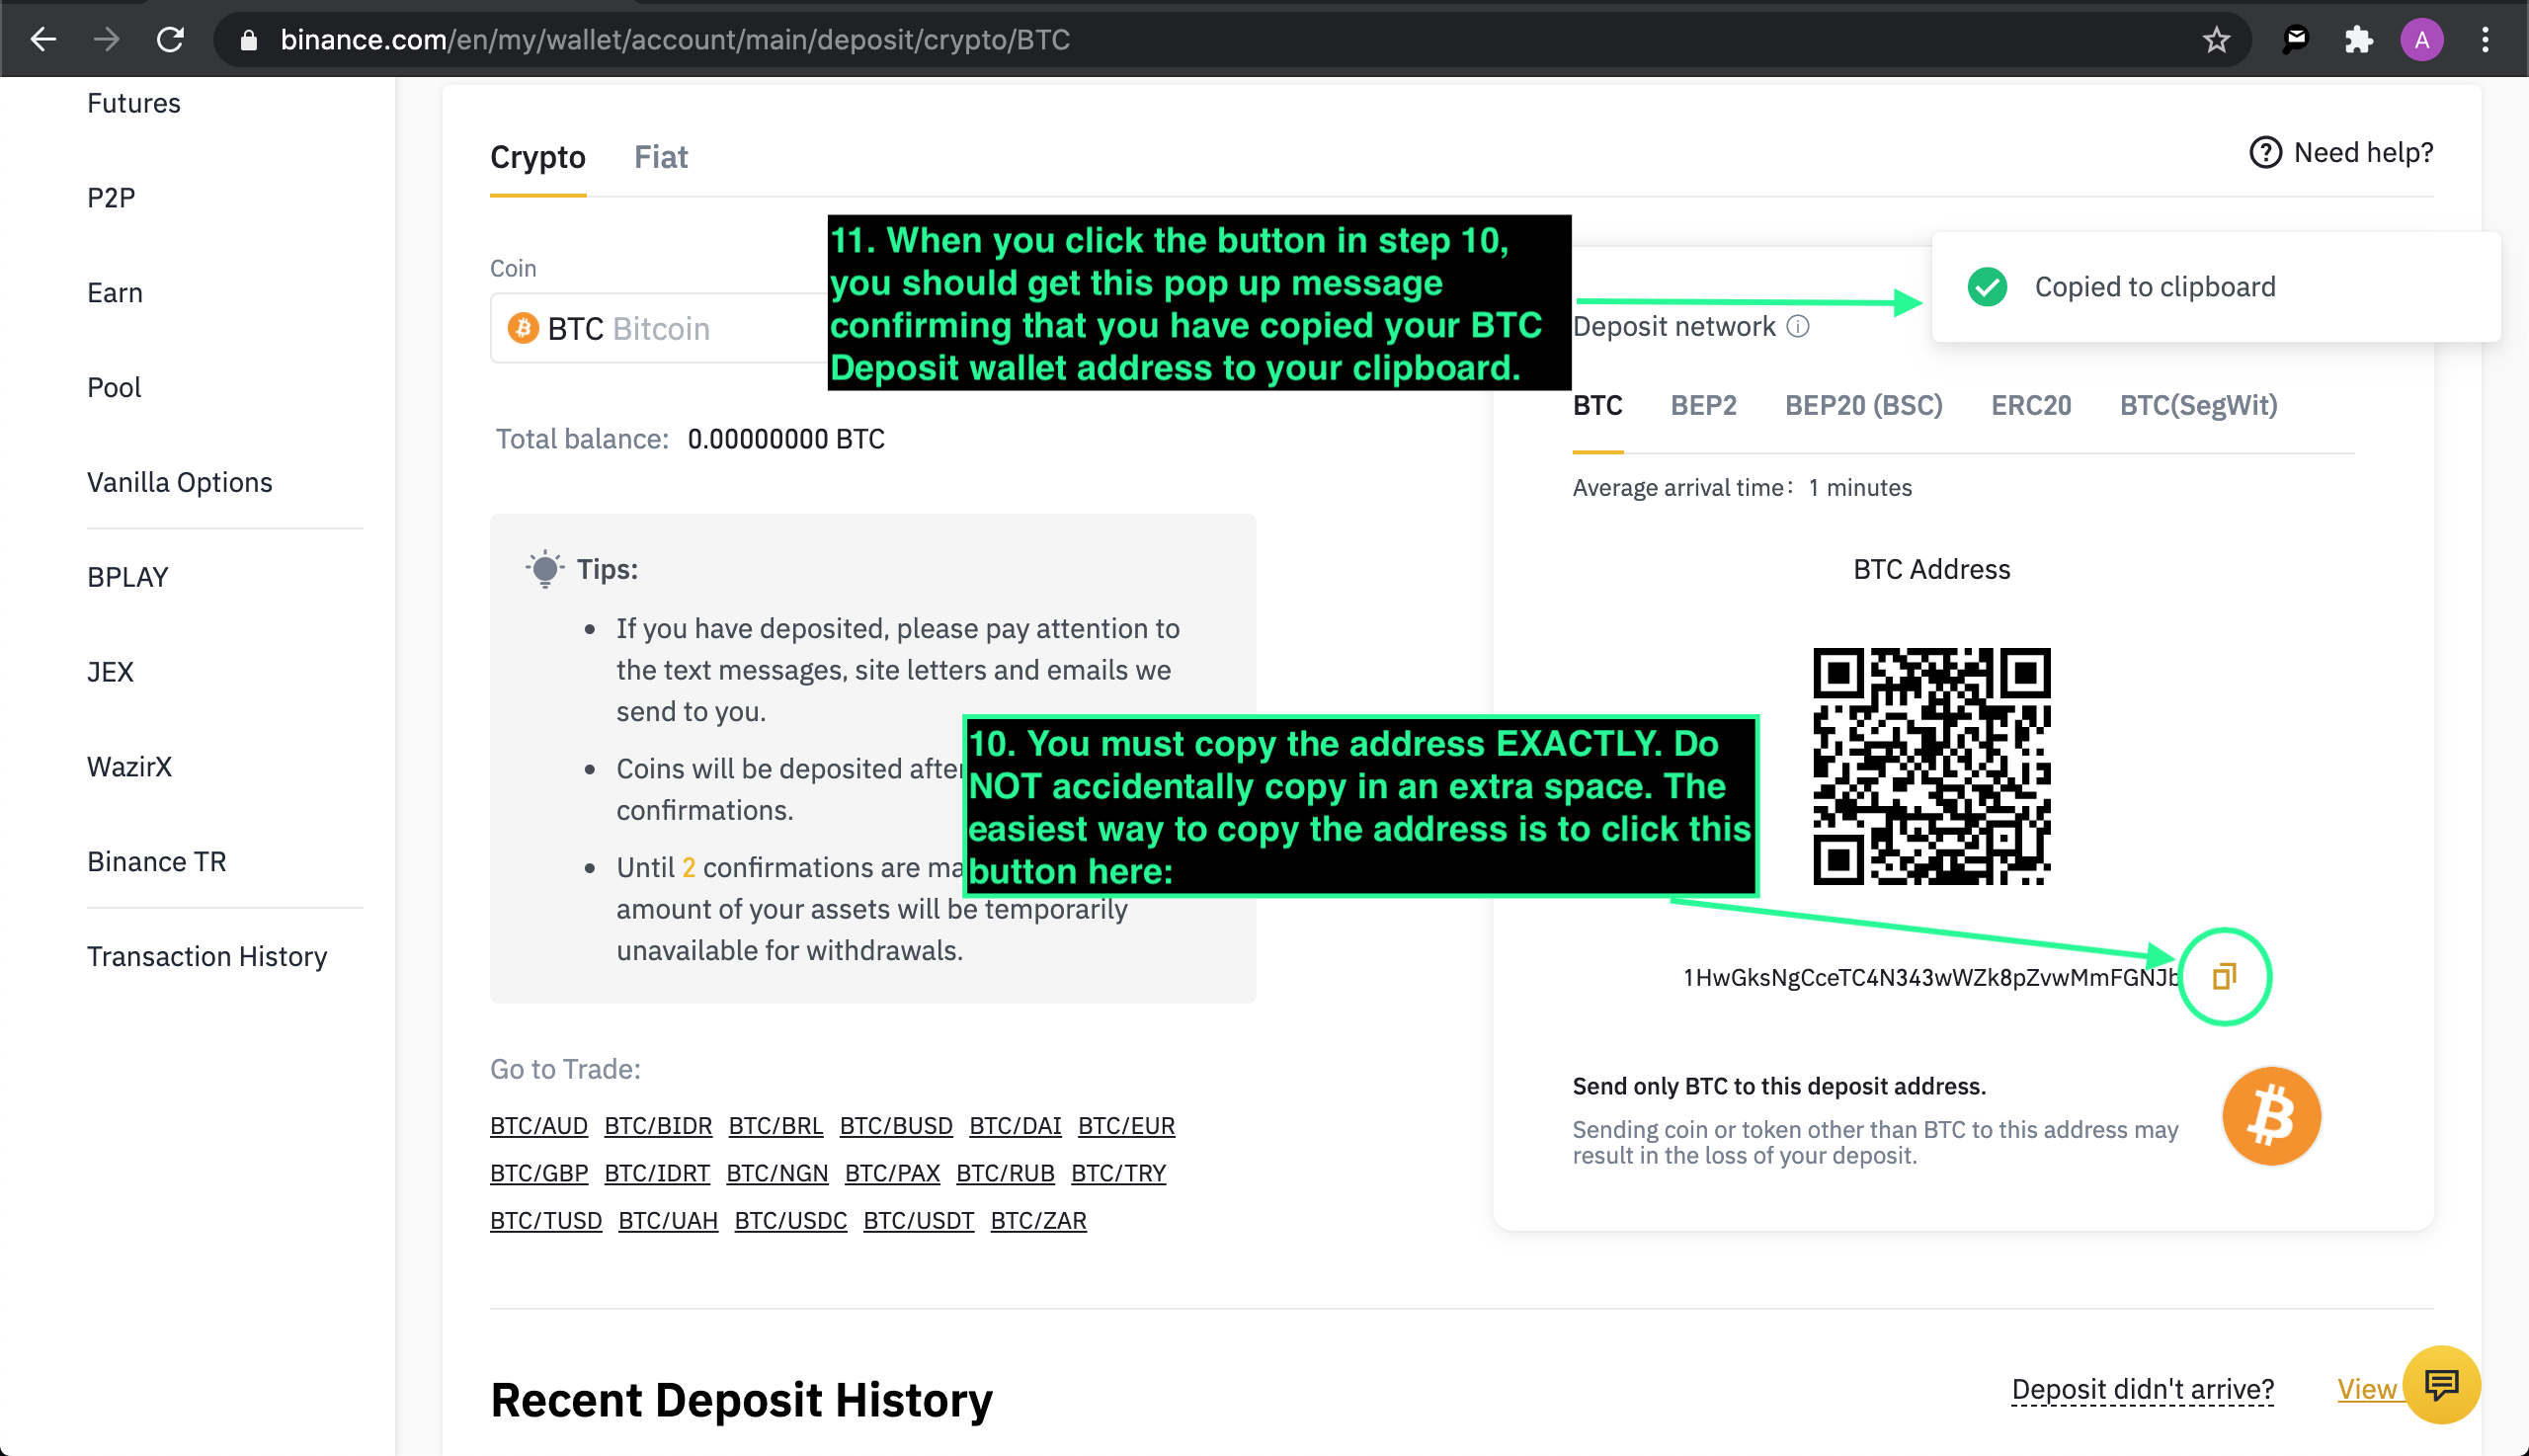Click the BTC/TRY trade link
This screenshot has width=2529, height=1456.
coord(1118,1173)
